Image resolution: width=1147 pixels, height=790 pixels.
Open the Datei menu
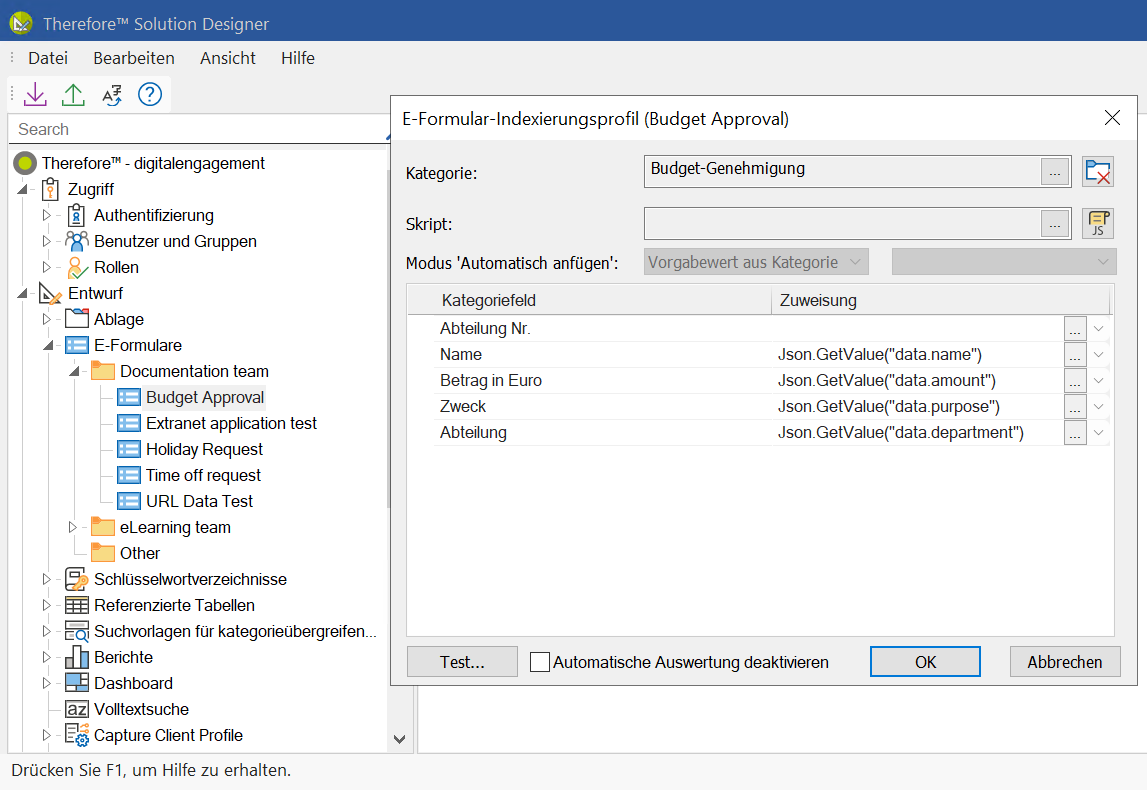click(x=48, y=59)
